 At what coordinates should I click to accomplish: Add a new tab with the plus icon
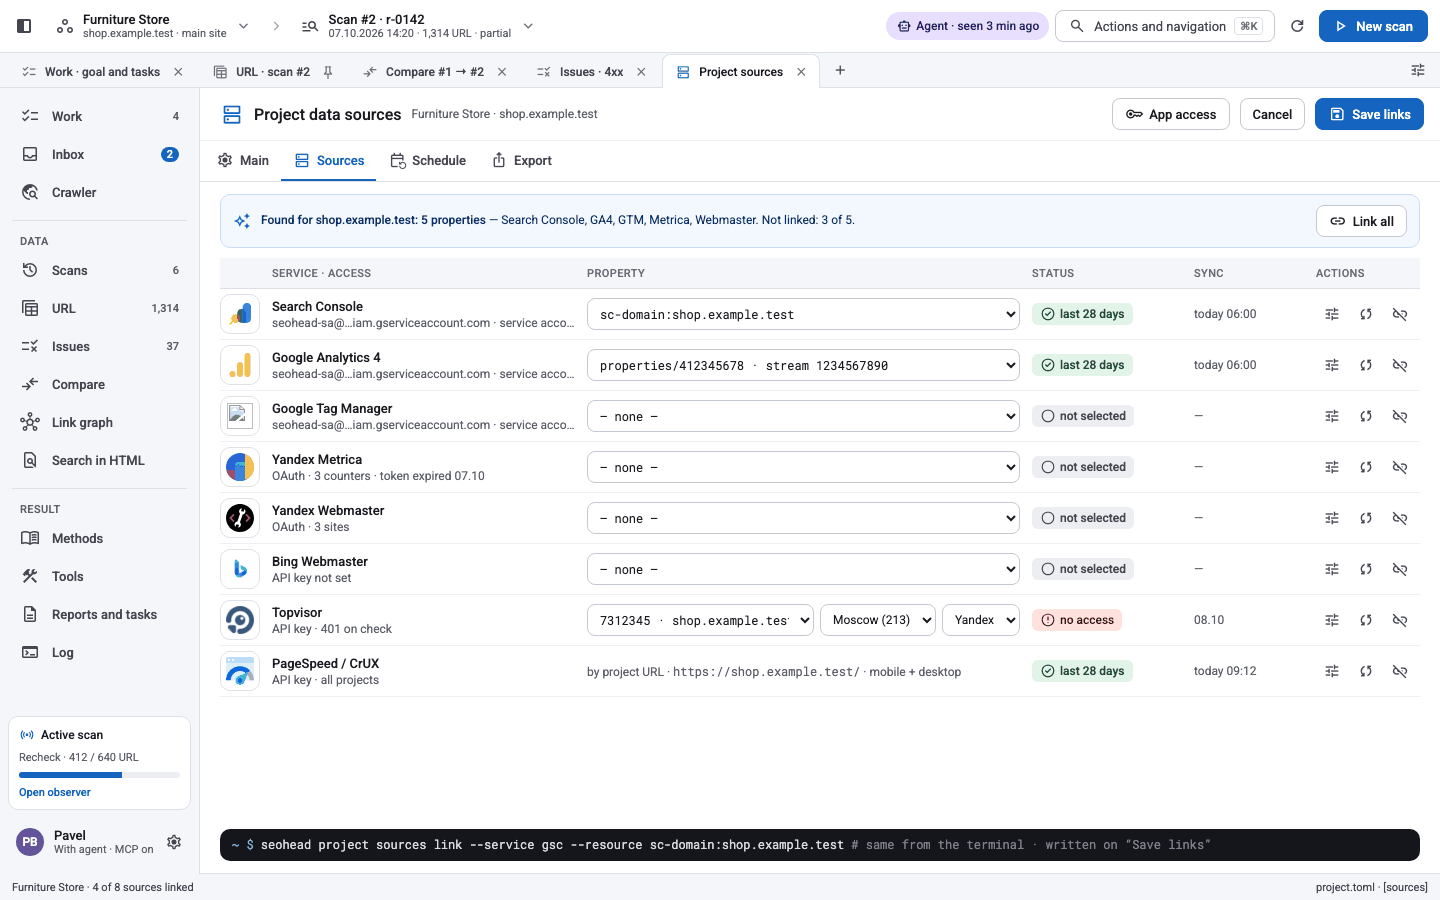(840, 70)
